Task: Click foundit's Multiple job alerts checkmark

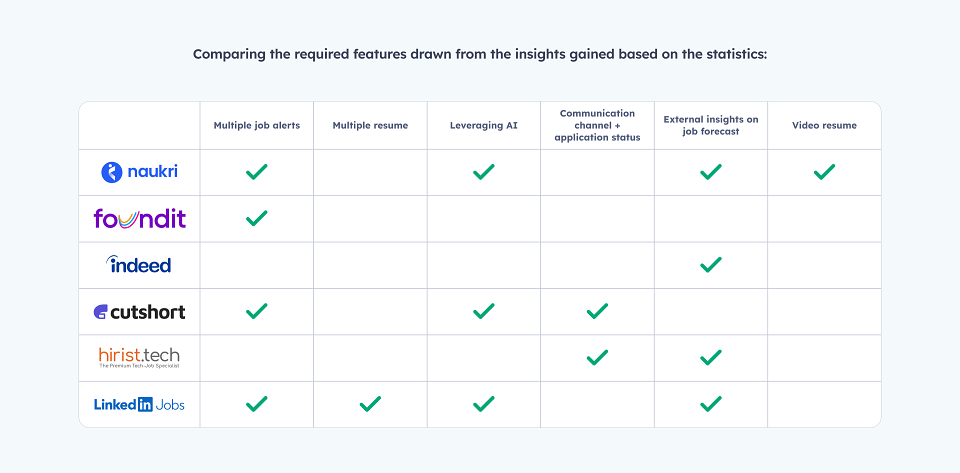Action: pos(257,218)
